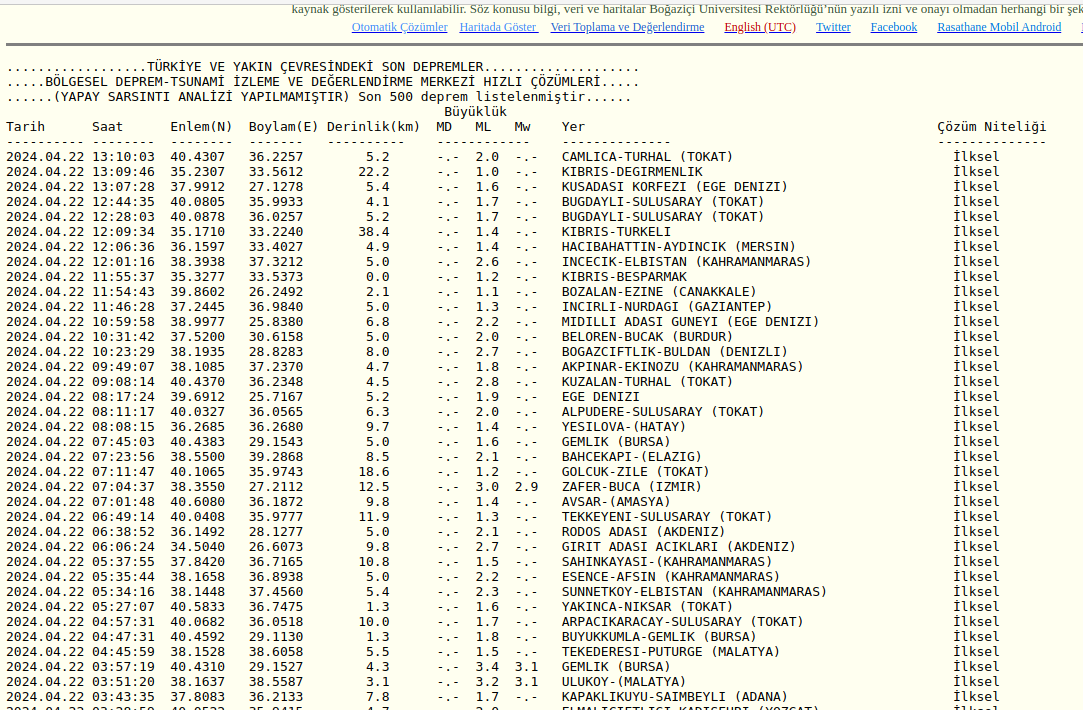This screenshot has width=1083, height=710.
Task: Open Veri Toplama ve Değerlendirme link
Action: tap(627, 27)
